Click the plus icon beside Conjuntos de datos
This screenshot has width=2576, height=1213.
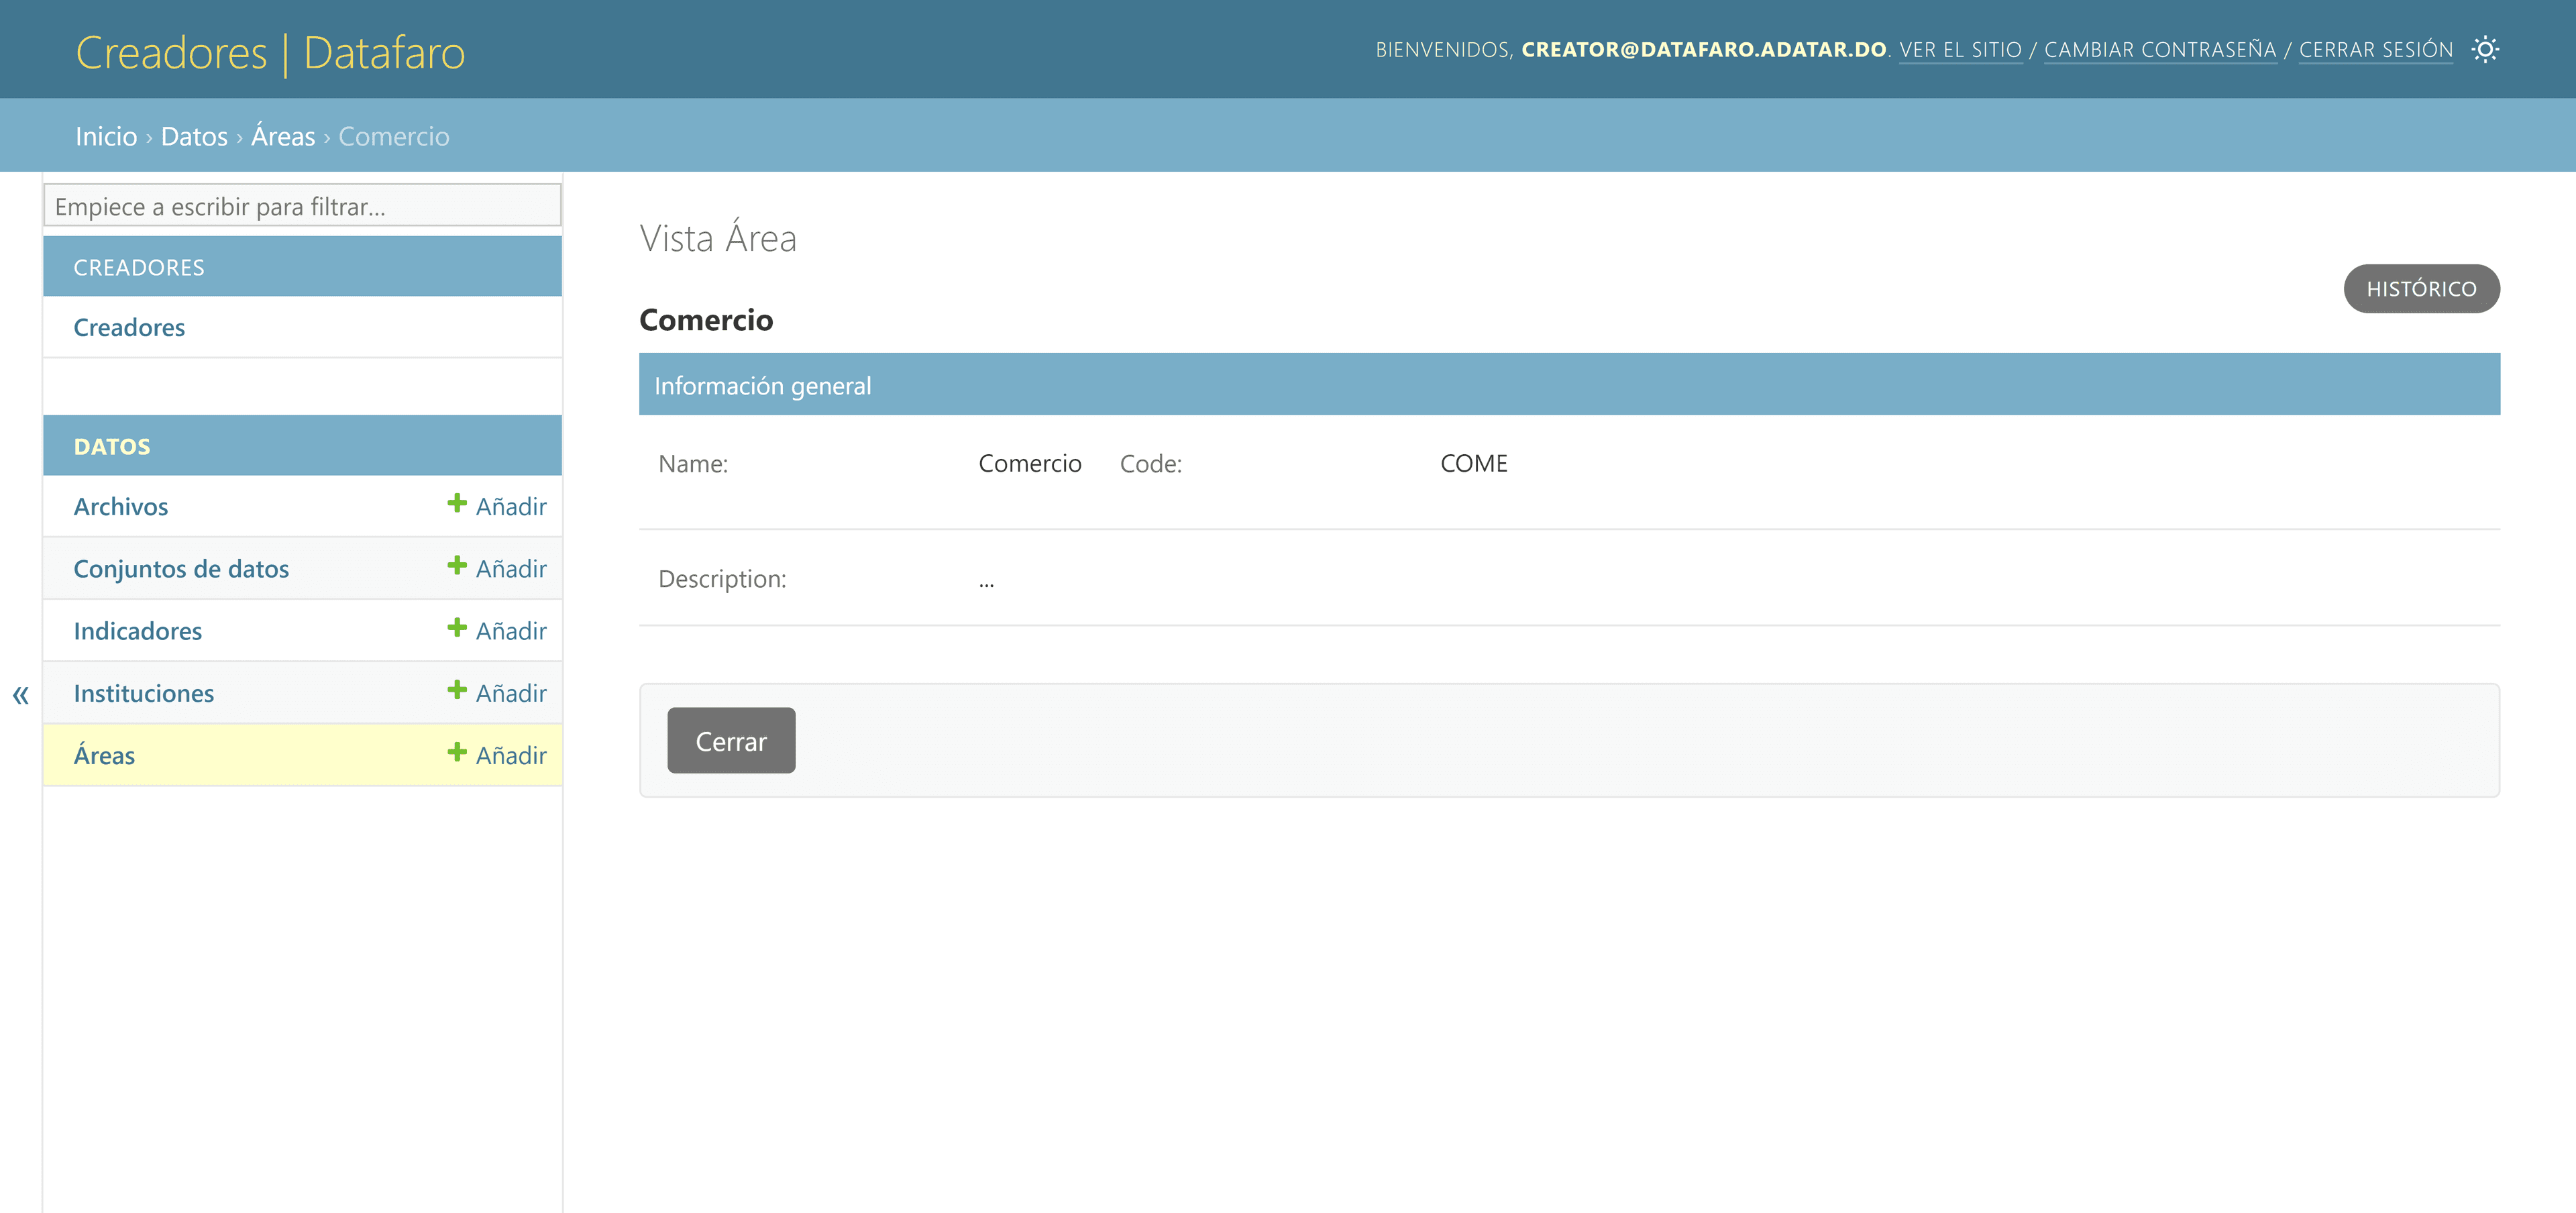(x=457, y=566)
